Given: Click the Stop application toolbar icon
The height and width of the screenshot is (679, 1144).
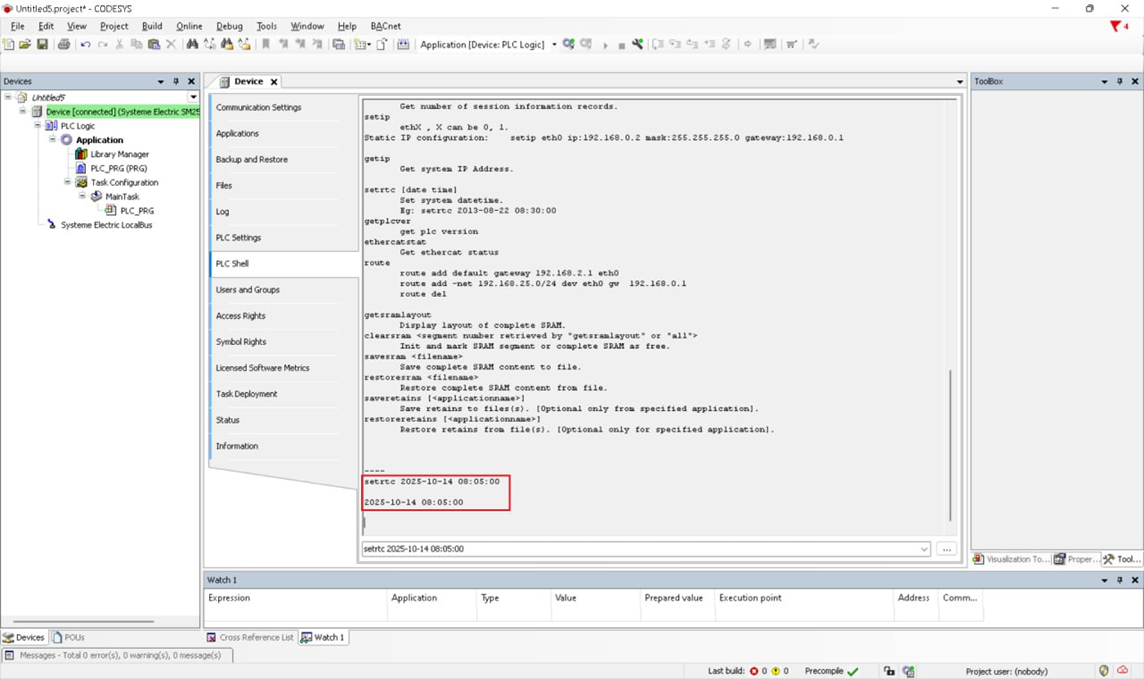Looking at the screenshot, I should (621, 45).
